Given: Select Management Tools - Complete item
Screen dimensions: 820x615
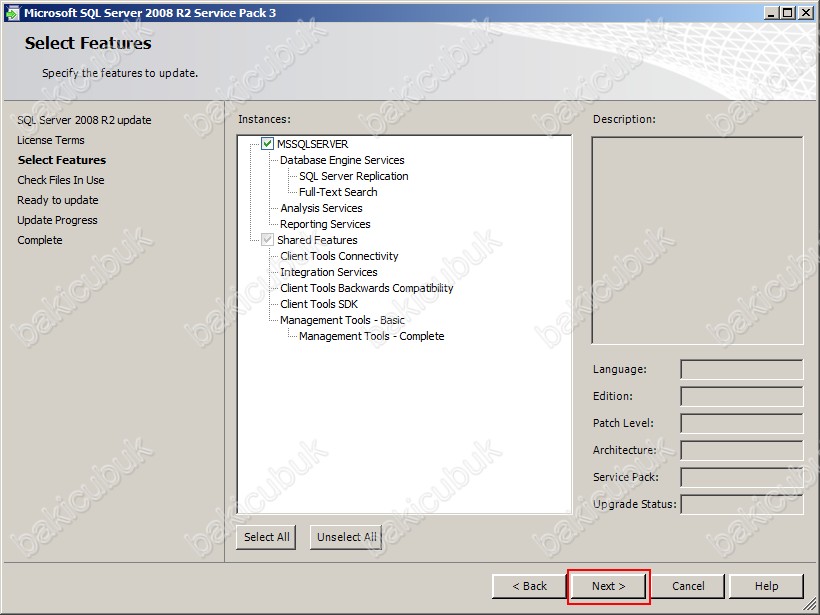Looking at the screenshot, I should pos(371,336).
